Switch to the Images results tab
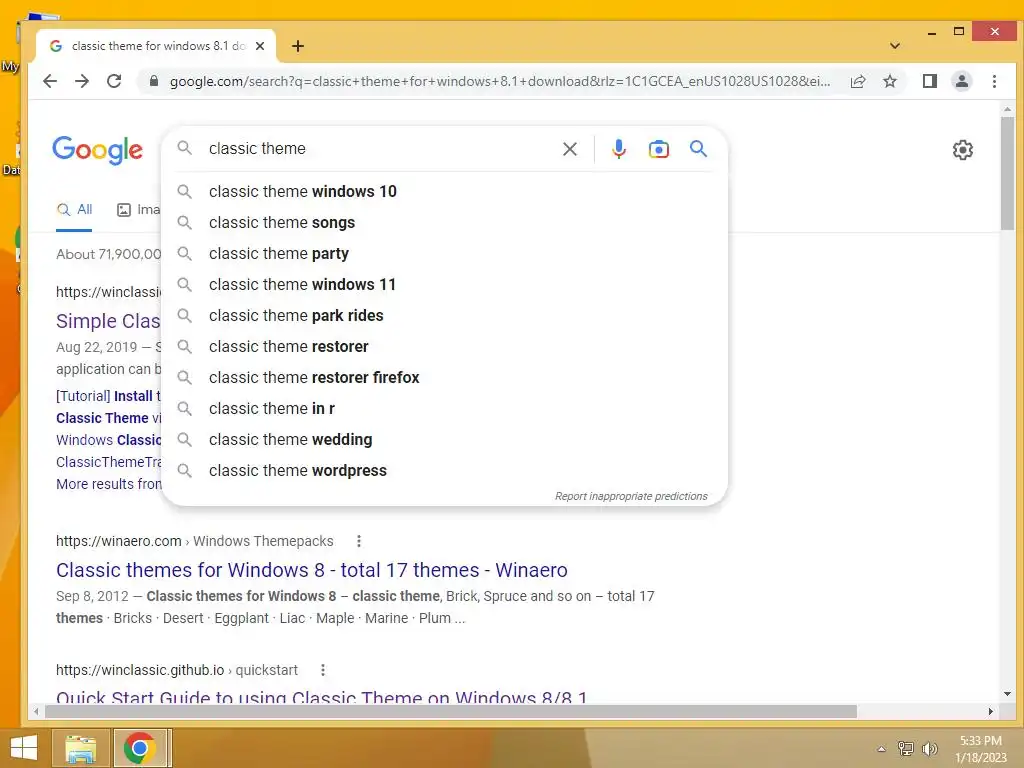Image resolution: width=1024 pixels, height=768 pixels. click(x=138, y=210)
